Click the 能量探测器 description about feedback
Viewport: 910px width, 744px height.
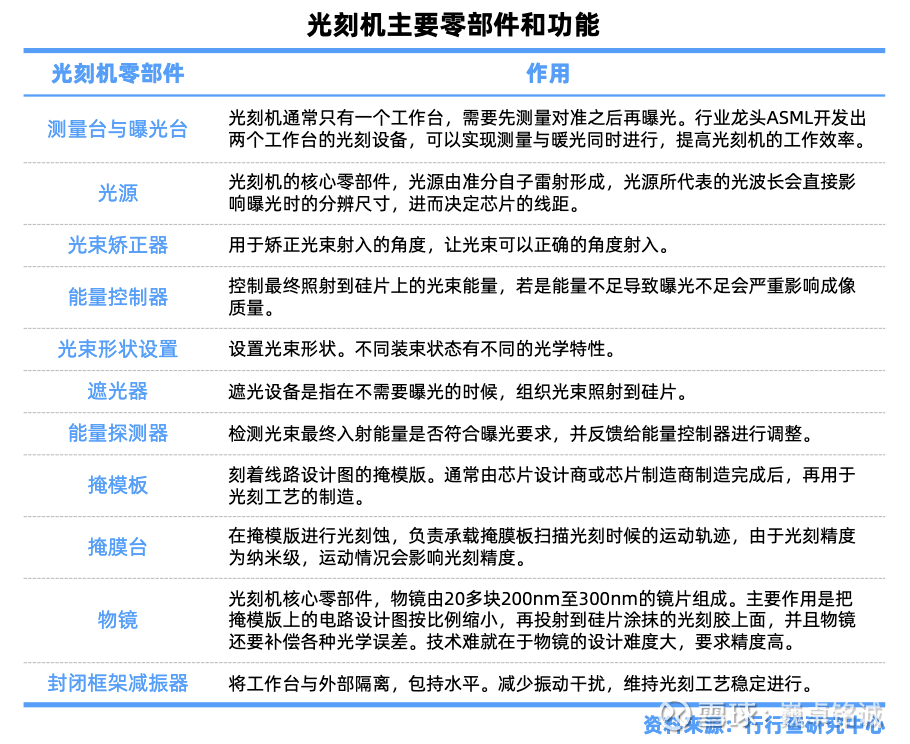522,434
